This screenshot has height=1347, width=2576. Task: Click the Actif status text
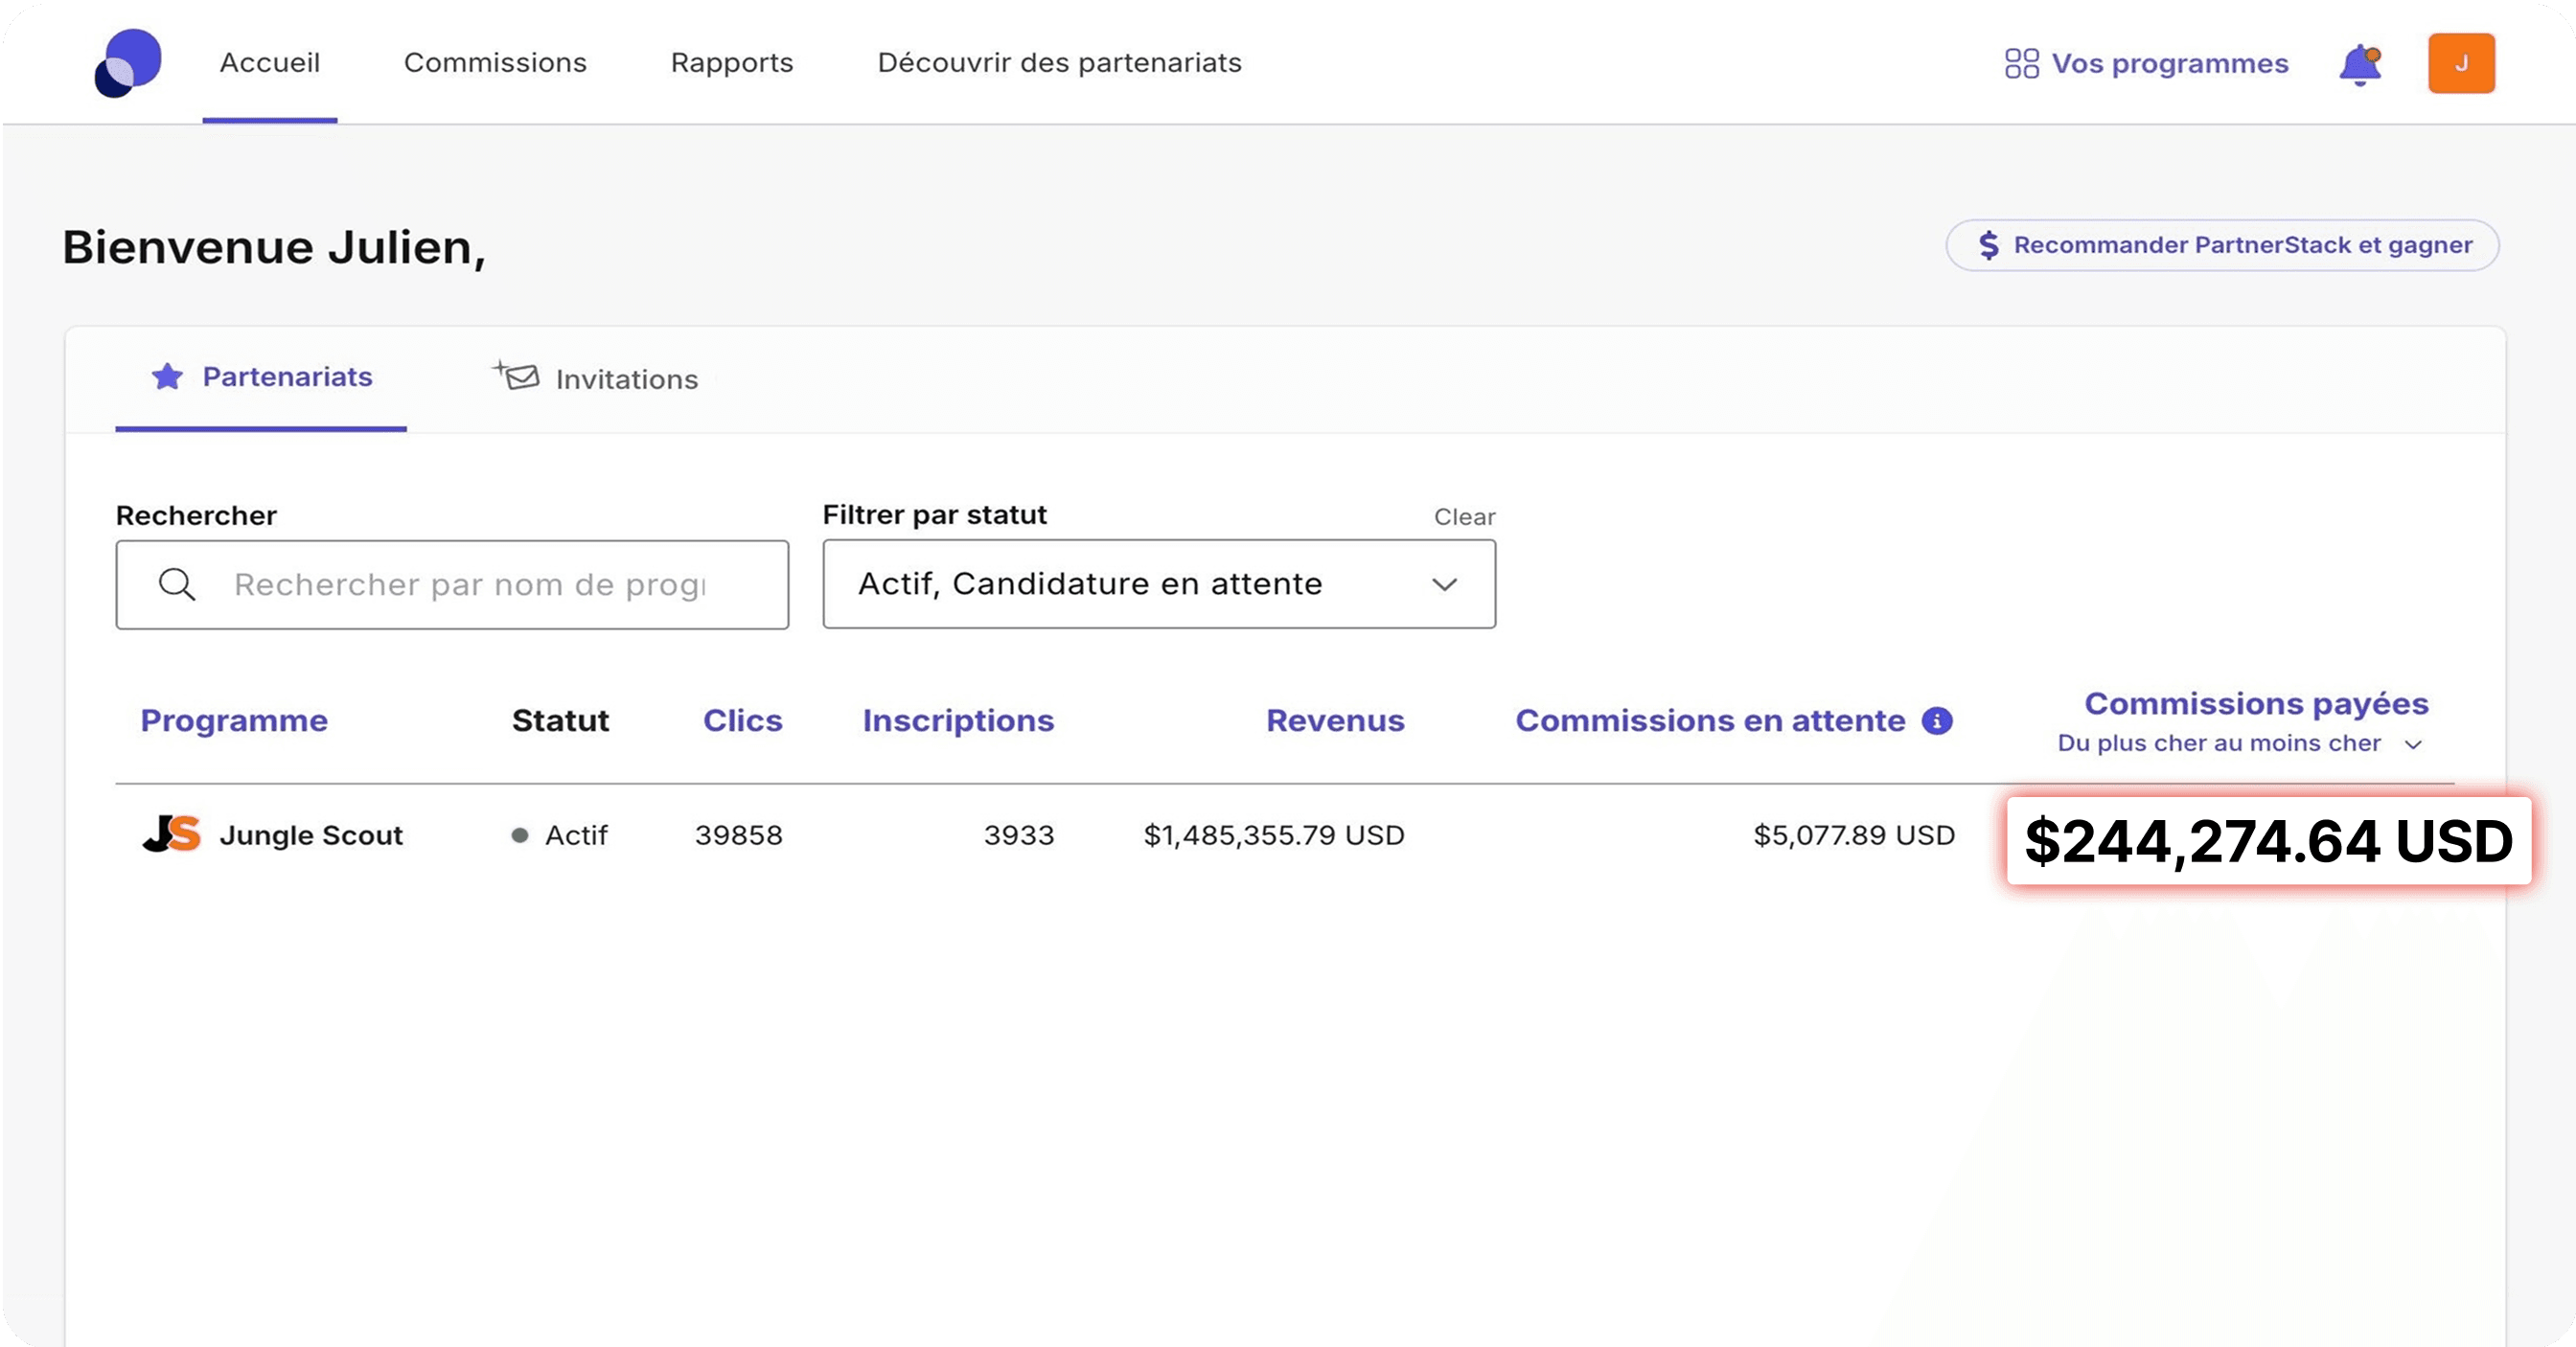pos(576,835)
